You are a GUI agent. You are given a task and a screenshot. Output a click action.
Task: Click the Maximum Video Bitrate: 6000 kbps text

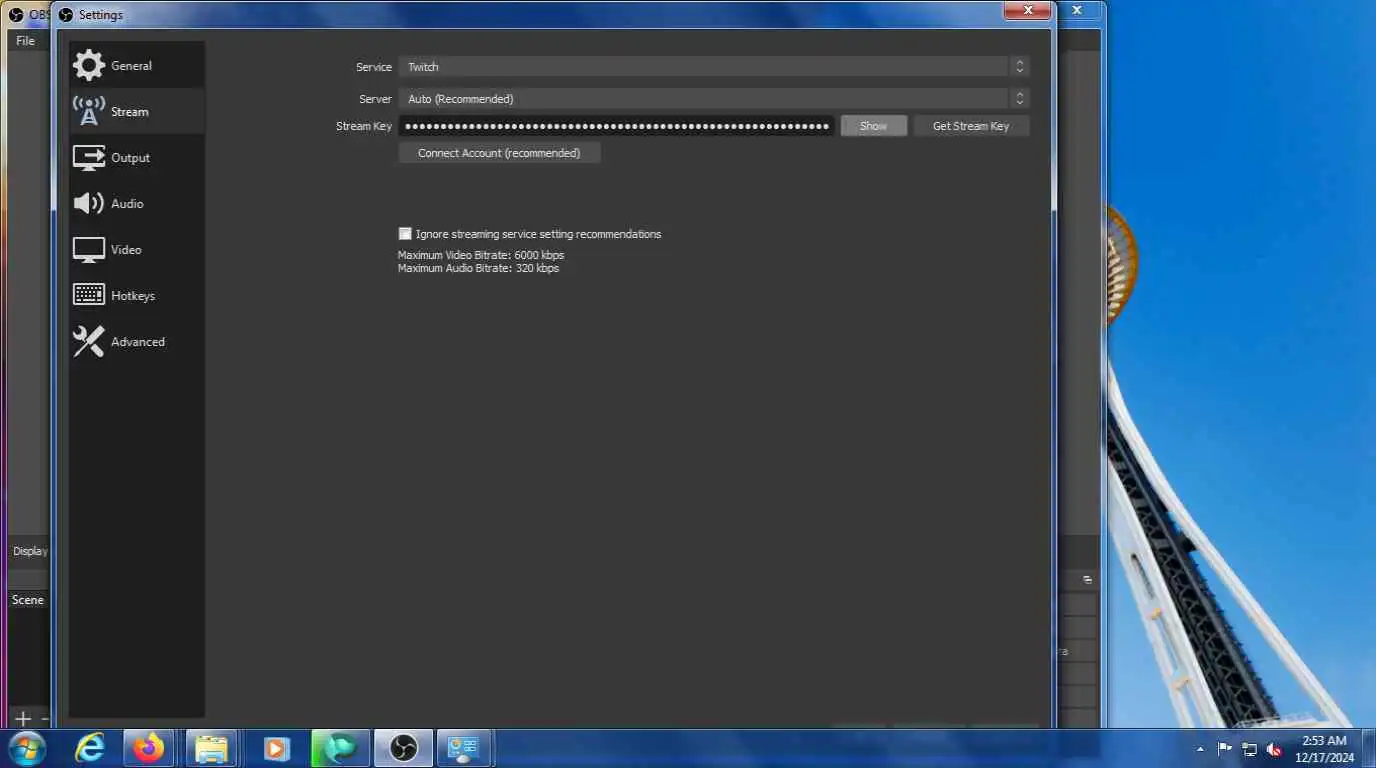(x=481, y=256)
